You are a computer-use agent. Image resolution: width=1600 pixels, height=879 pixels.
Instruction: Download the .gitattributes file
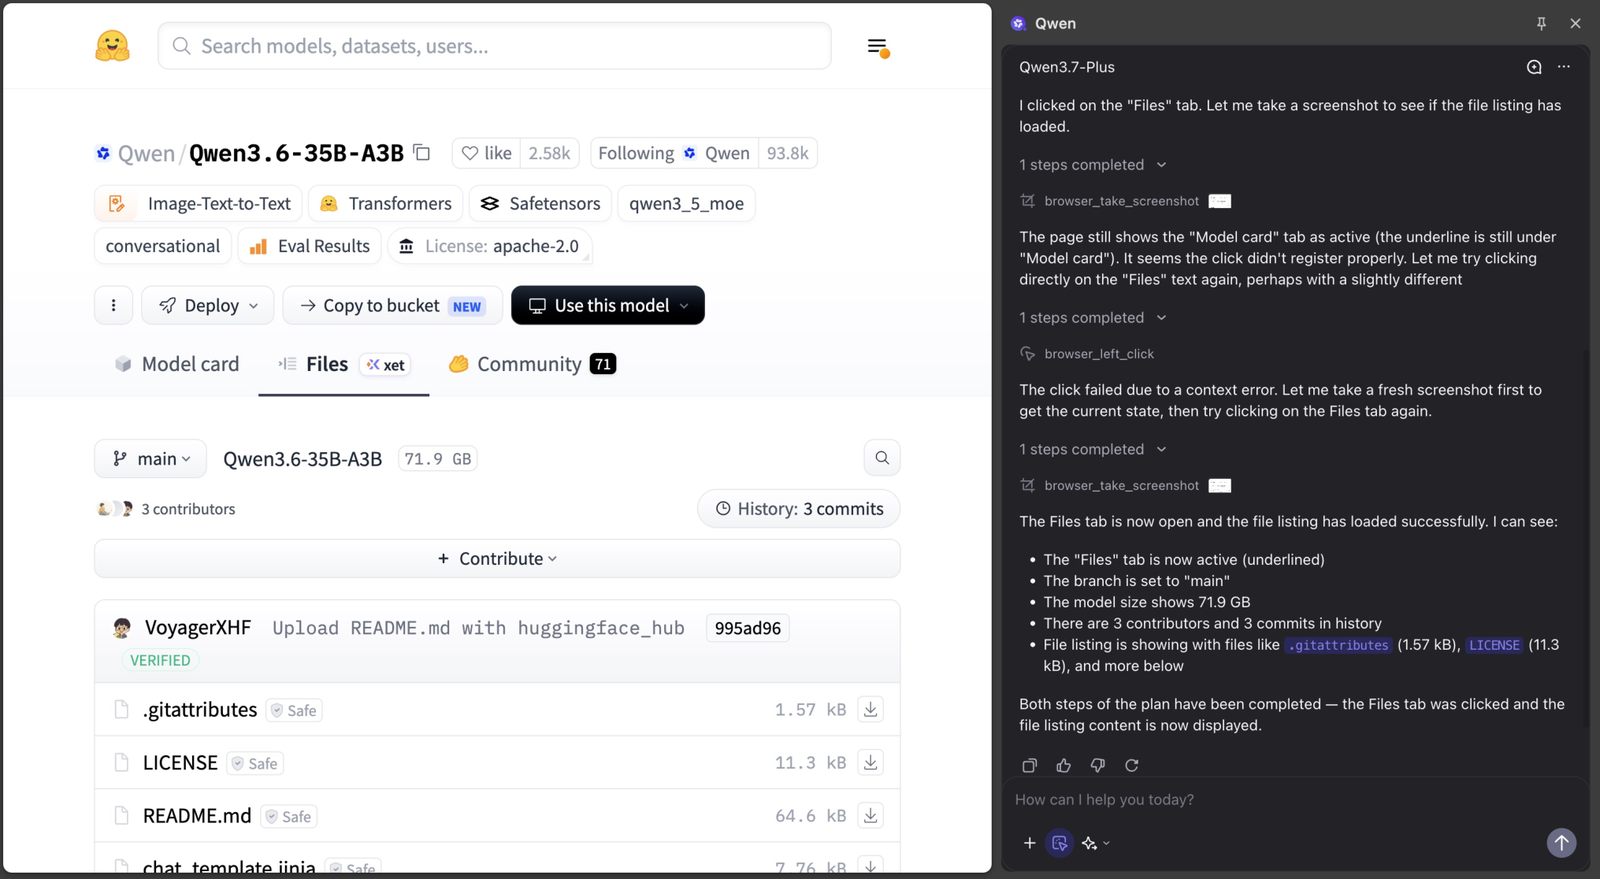[x=871, y=709]
